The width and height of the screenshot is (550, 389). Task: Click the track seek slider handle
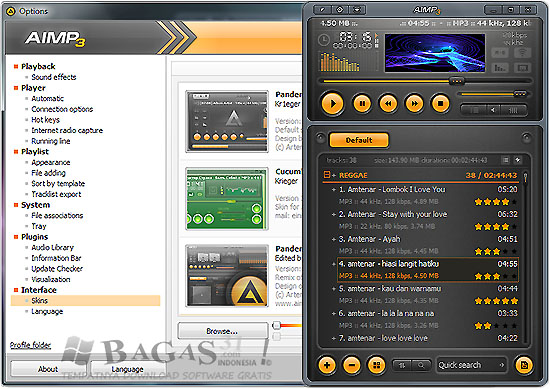[x=457, y=81]
